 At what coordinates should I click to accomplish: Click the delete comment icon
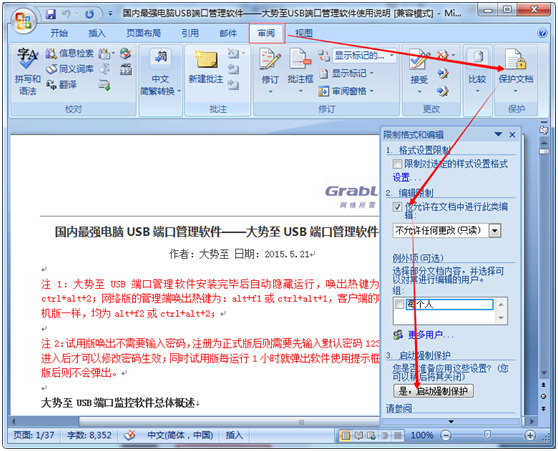click(233, 53)
